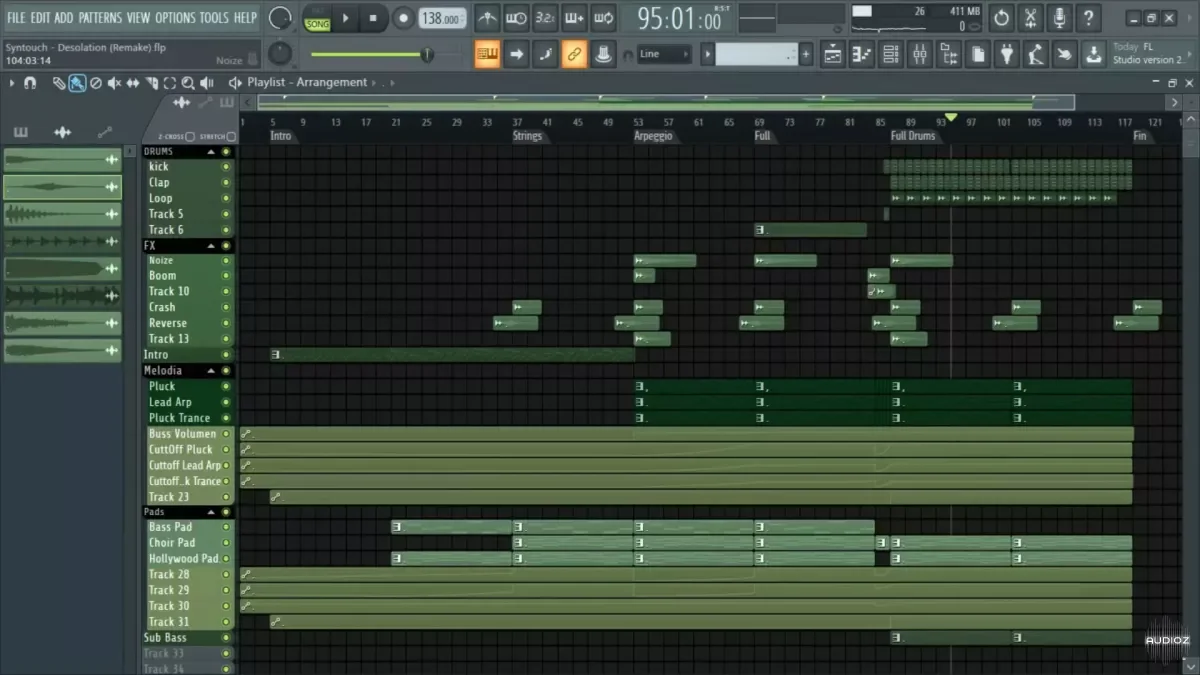Open the Channel rack icon
This screenshot has width=1200, height=675.
click(891, 54)
